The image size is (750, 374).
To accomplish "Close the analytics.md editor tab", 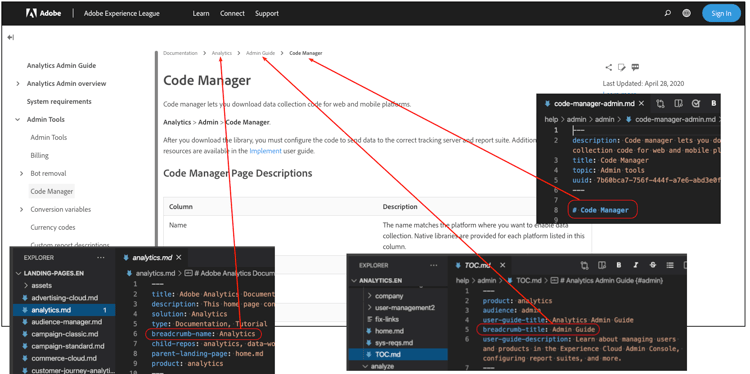I will click(x=178, y=258).
